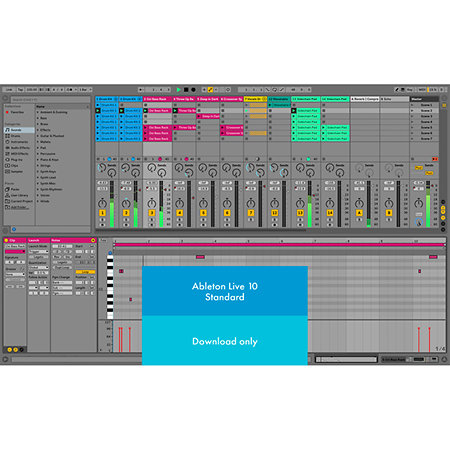The image size is (450, 450).
Task: Open Launch Mode dropdown
Action: [x=39, y=252]
